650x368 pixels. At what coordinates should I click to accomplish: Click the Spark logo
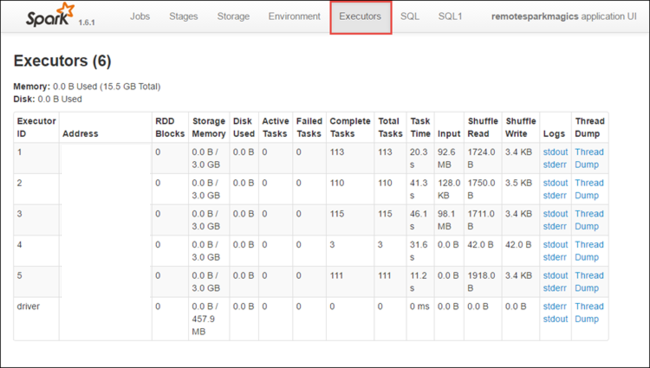pos(51,16)
